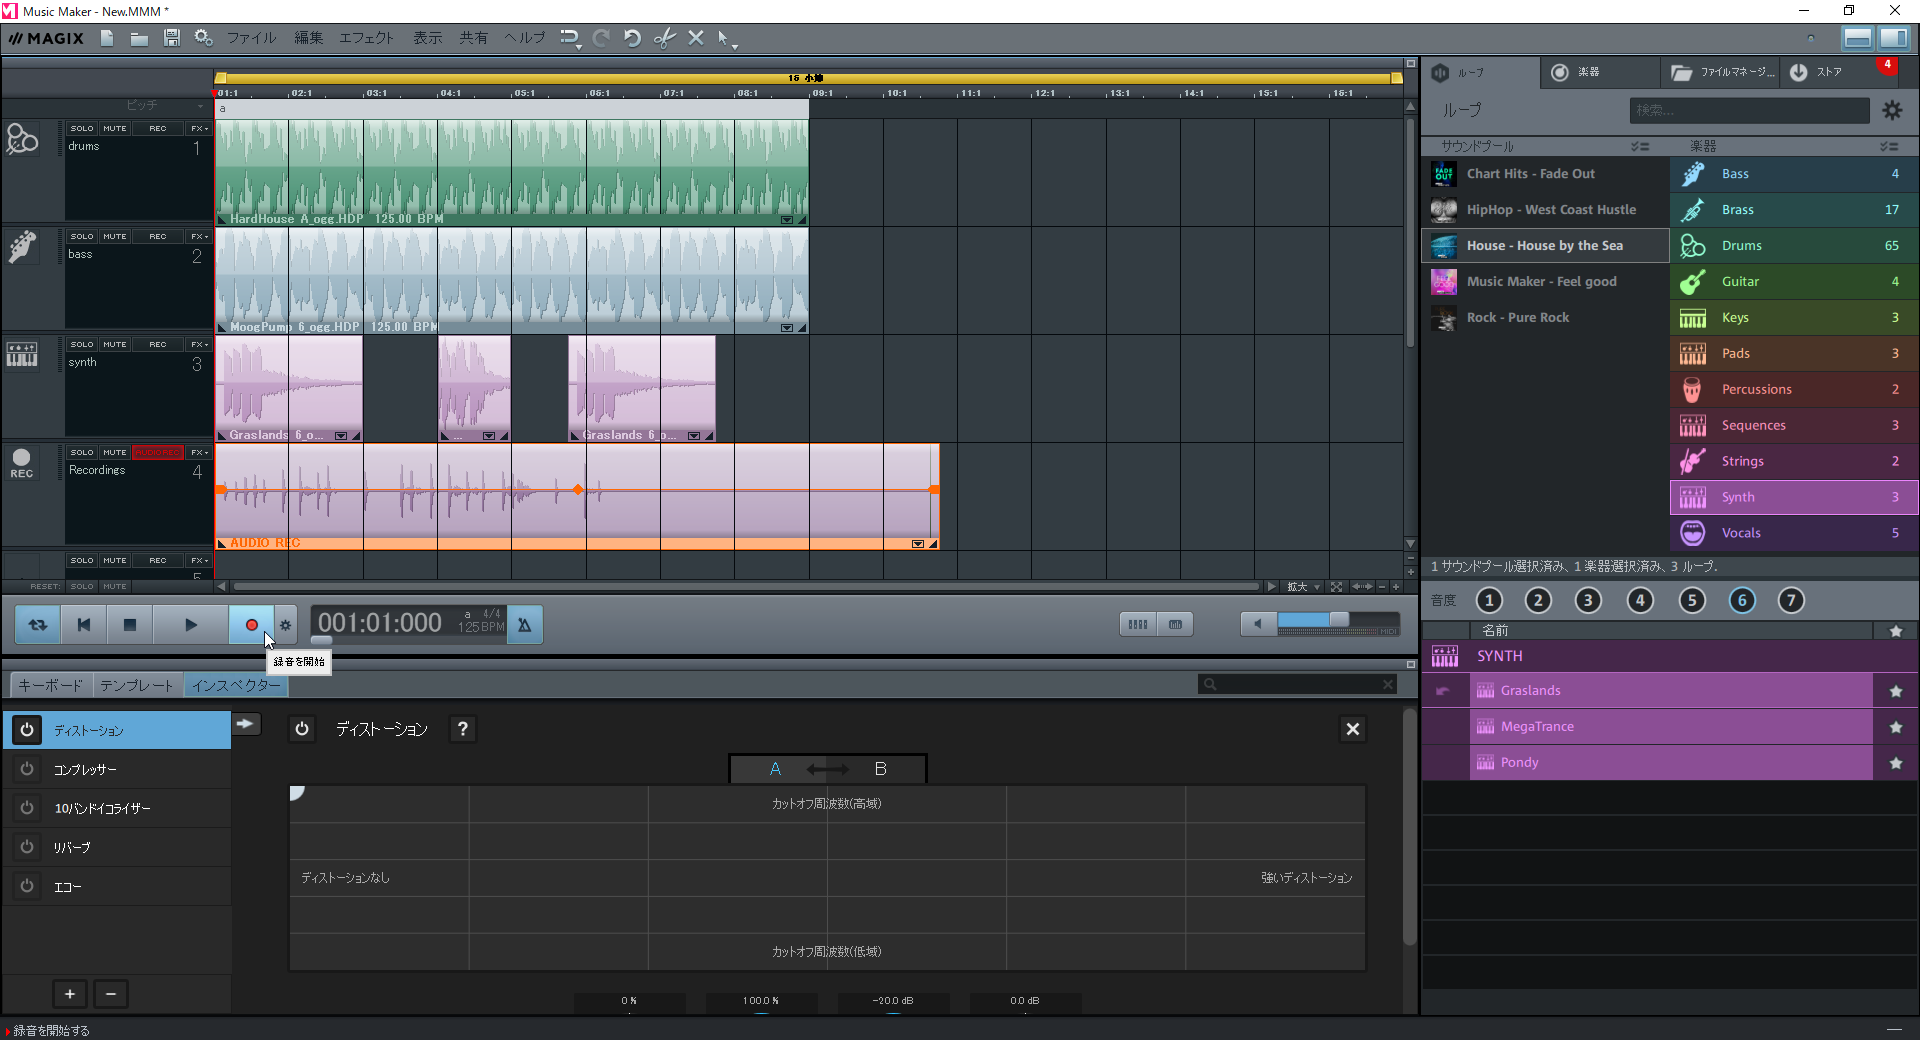The height and width of the screenshot is (1040, 1920).
Task: Open 編集 menu
Action: (x=308, y=38)
